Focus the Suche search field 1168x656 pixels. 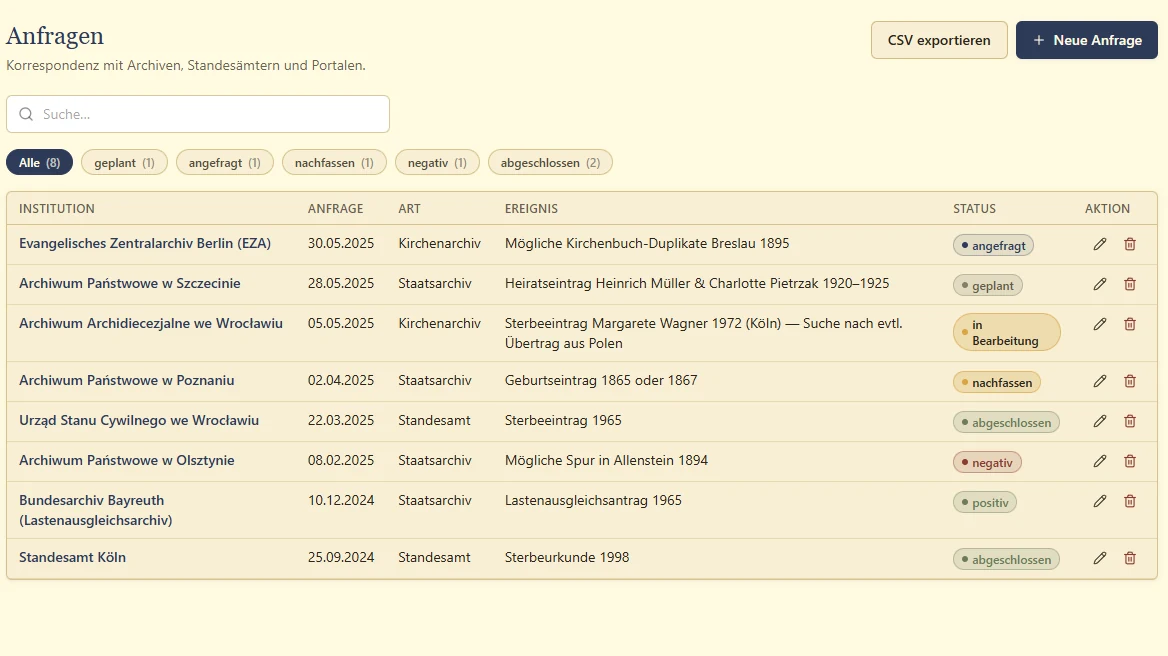pos(198,114)
